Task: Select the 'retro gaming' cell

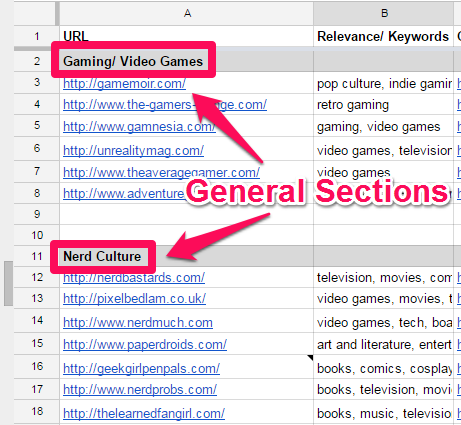Action: 383,105
